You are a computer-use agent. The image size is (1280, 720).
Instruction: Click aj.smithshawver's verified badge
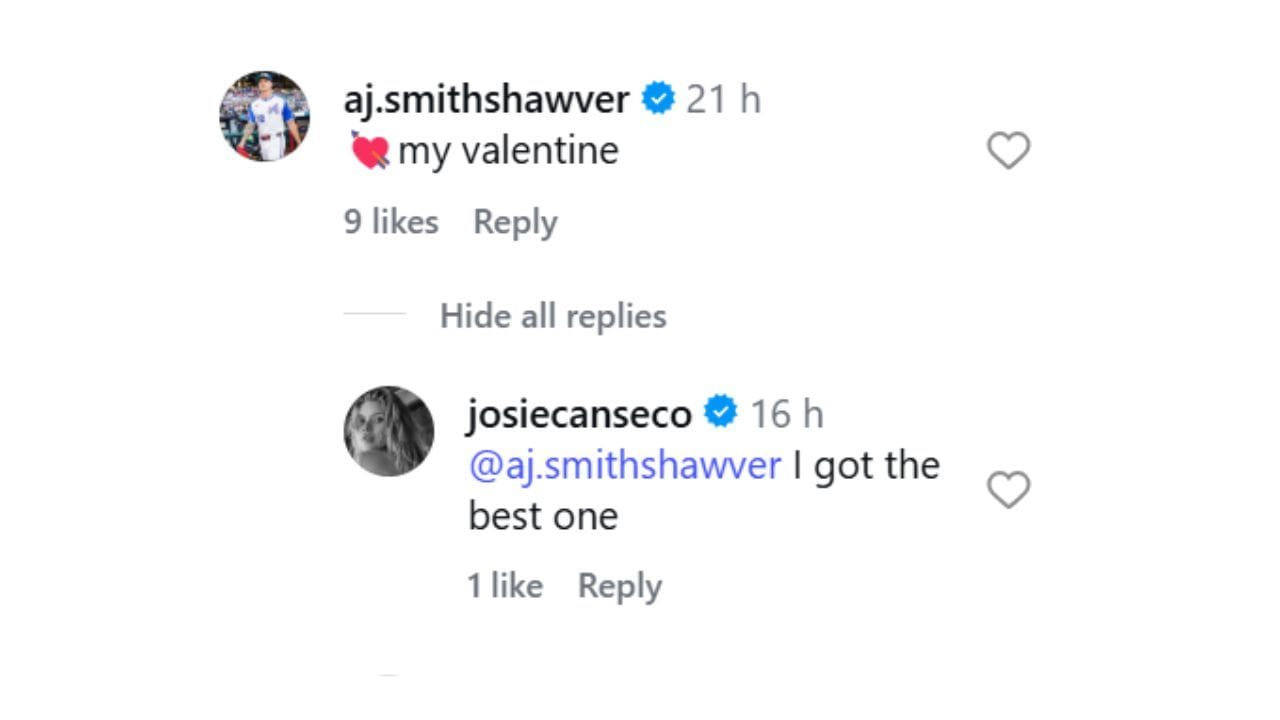tap(657, 98)
